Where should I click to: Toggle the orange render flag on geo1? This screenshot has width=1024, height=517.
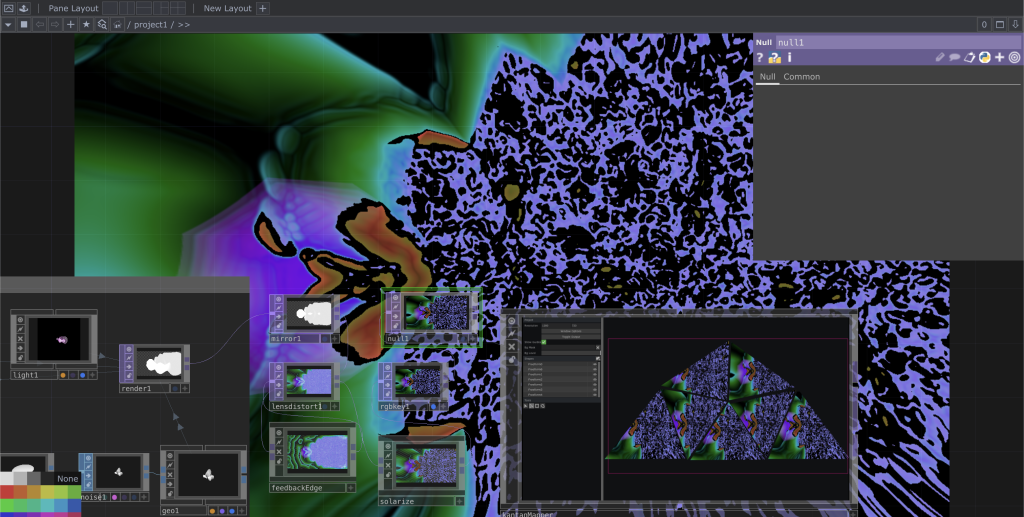point(214,510)
